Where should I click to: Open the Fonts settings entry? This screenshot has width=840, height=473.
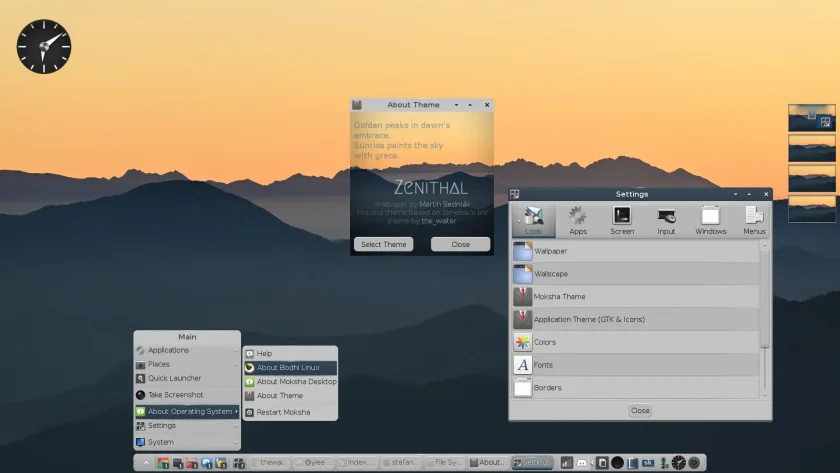click(635, 365)
